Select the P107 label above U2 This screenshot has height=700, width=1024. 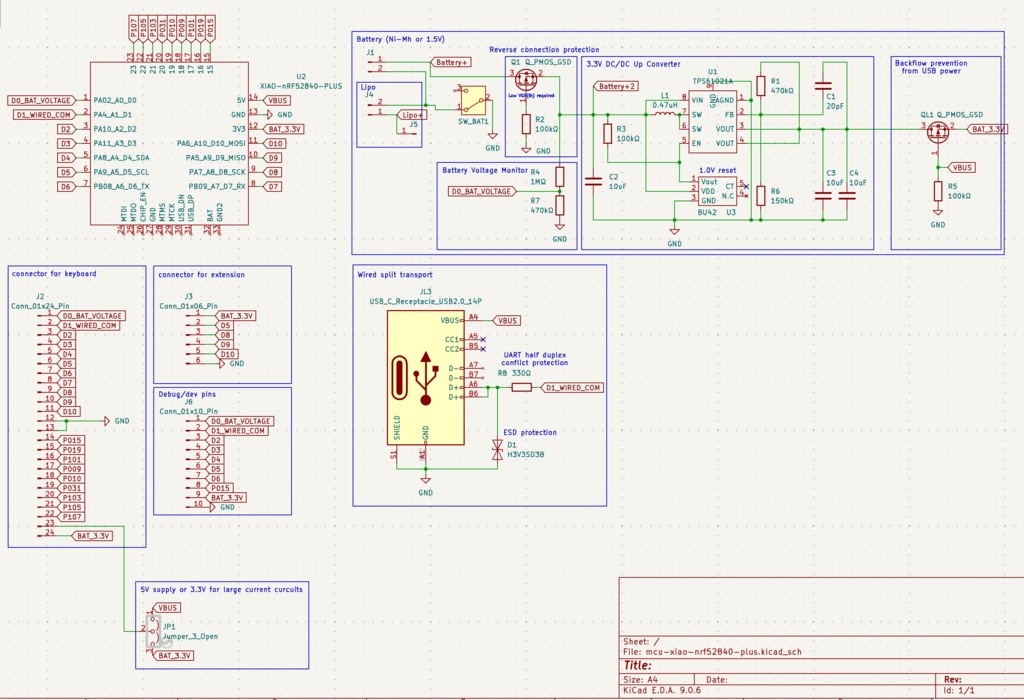[x=133, y=30]
